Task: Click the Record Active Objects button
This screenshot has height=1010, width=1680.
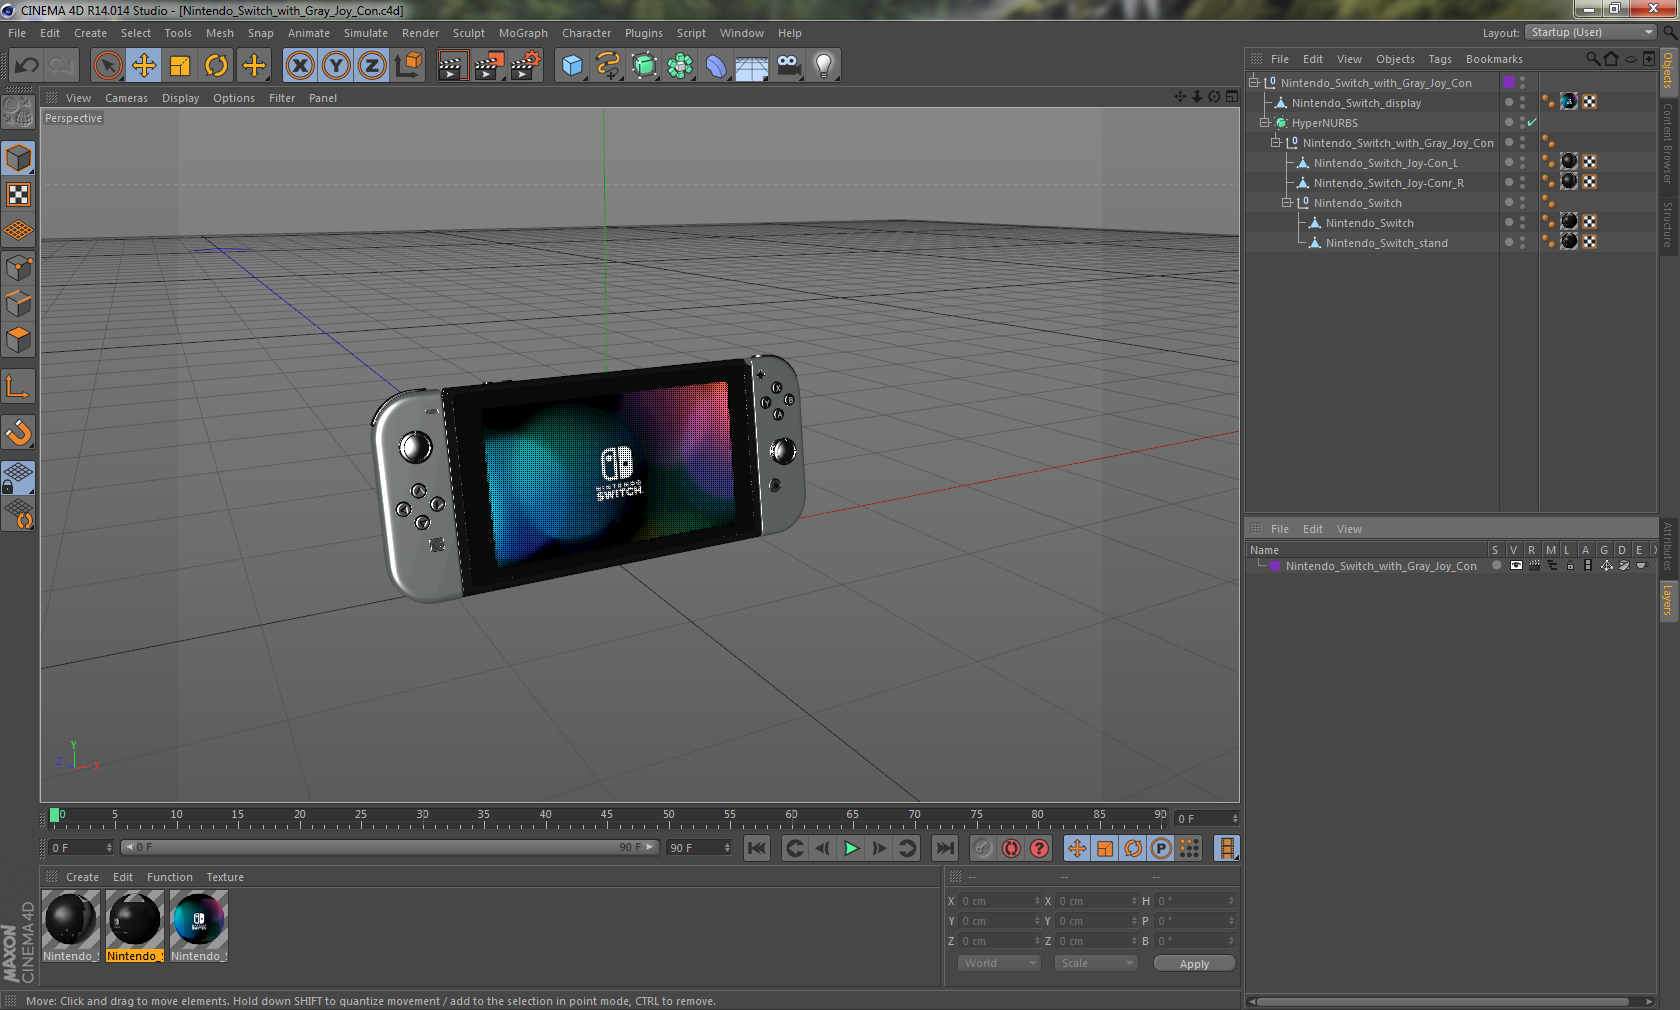Action: point(983,849)
